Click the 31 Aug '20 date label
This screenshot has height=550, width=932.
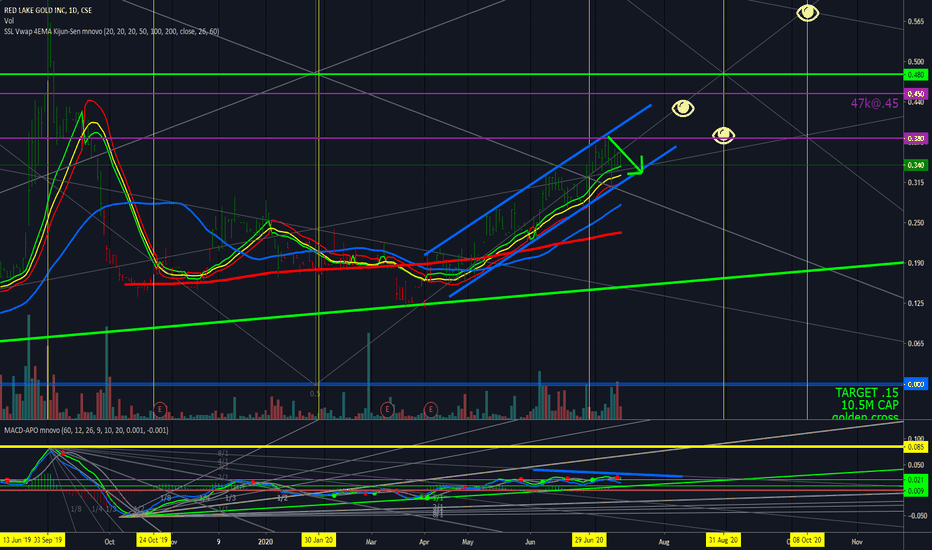[x=723, y=540]
